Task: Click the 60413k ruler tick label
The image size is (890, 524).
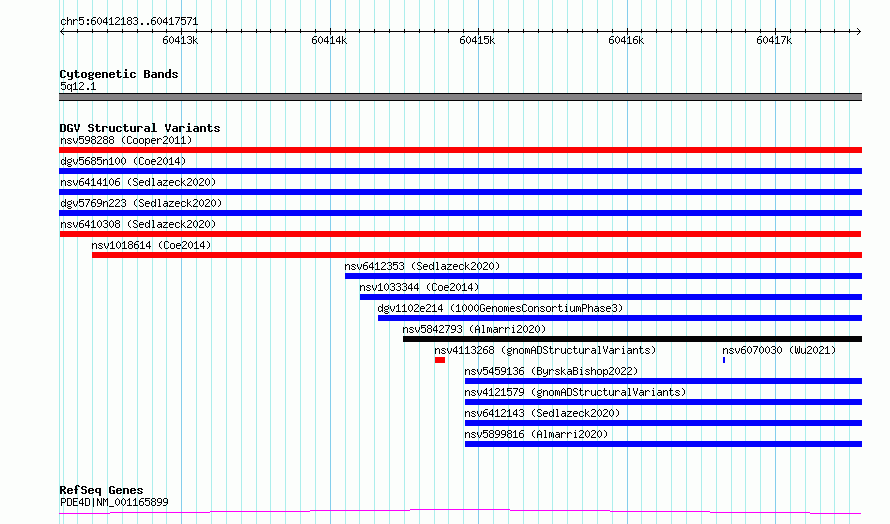Action: (x=180, y=40)
